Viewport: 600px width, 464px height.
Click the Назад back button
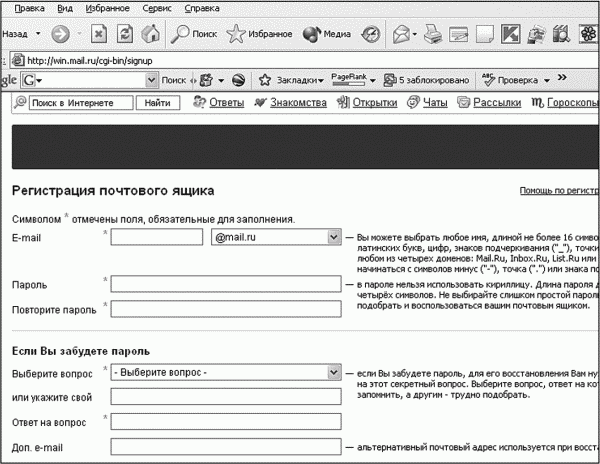tap(15, 34)
